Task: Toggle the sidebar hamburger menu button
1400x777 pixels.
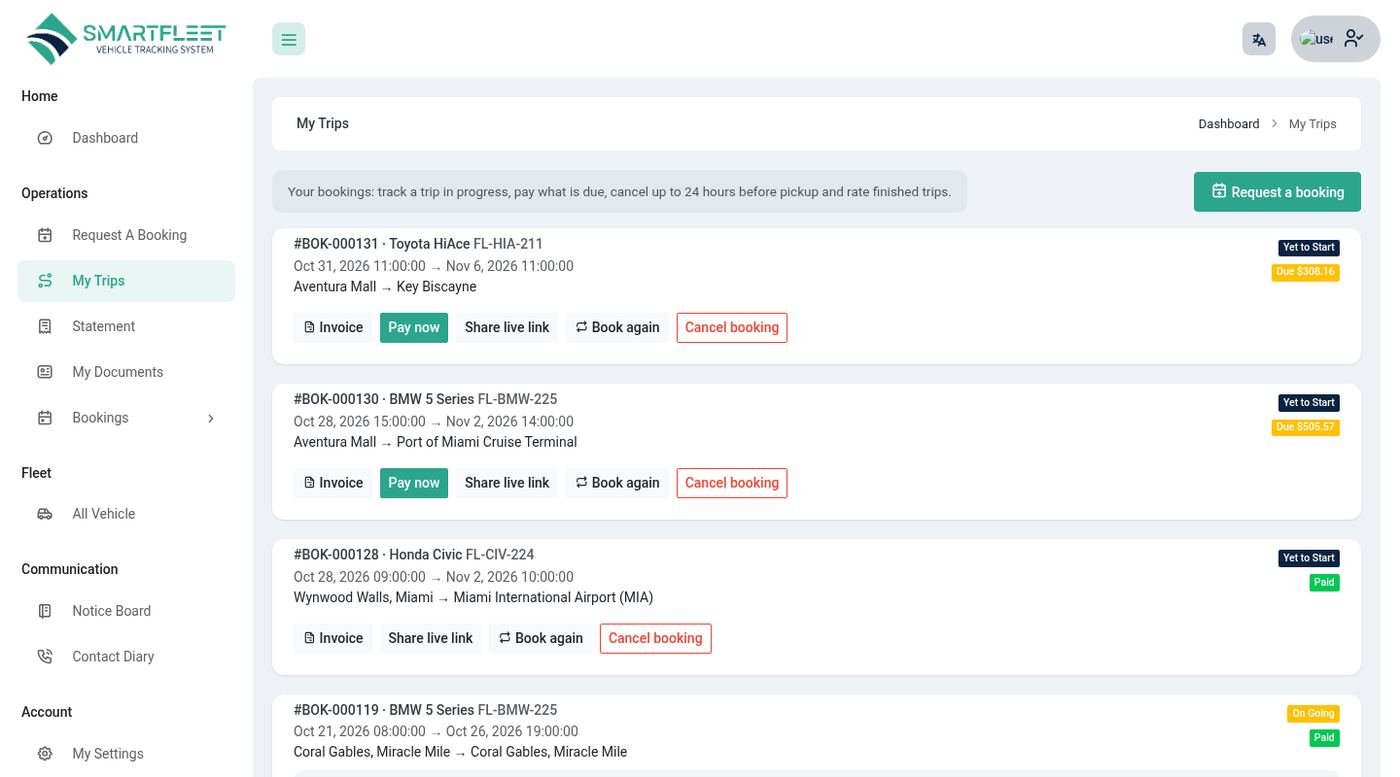Action: pyautogui.click(x=288, y=40)
